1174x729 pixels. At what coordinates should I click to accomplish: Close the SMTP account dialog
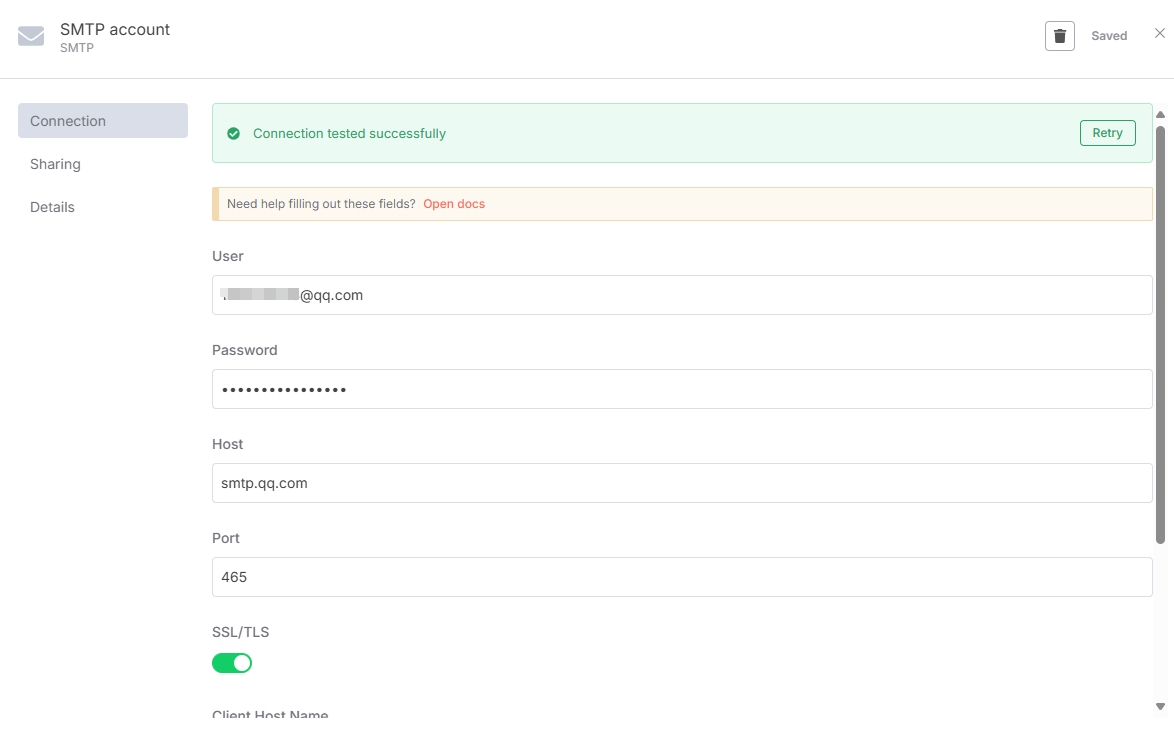pyautogui.click(x=1160, y=34)
